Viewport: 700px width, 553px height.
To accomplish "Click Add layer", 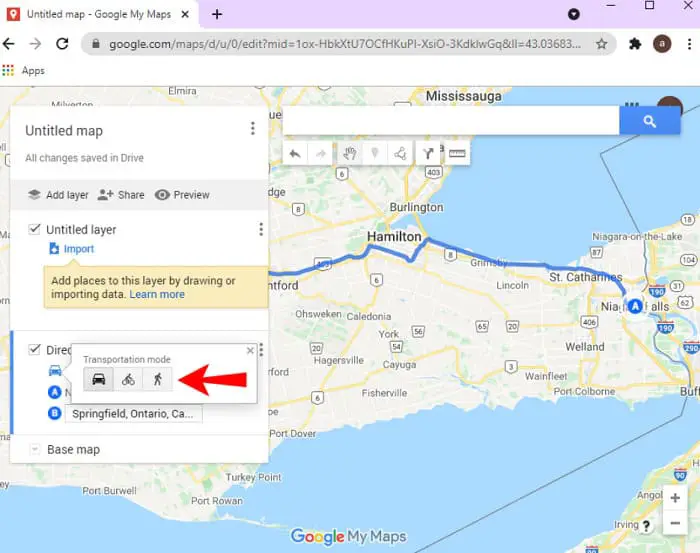I will pyautogui.click(x=58, y=195).
